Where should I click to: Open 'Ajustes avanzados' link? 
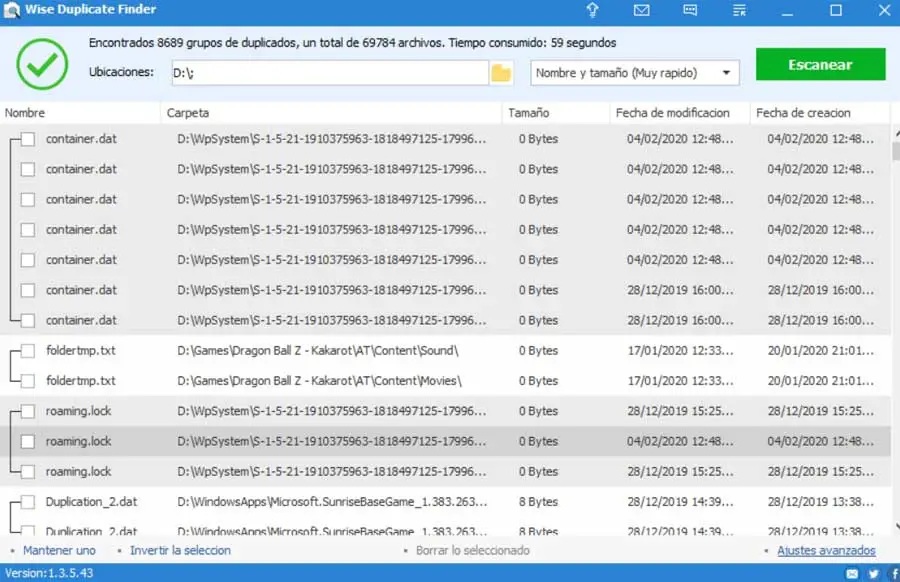(x=826, y=550)
